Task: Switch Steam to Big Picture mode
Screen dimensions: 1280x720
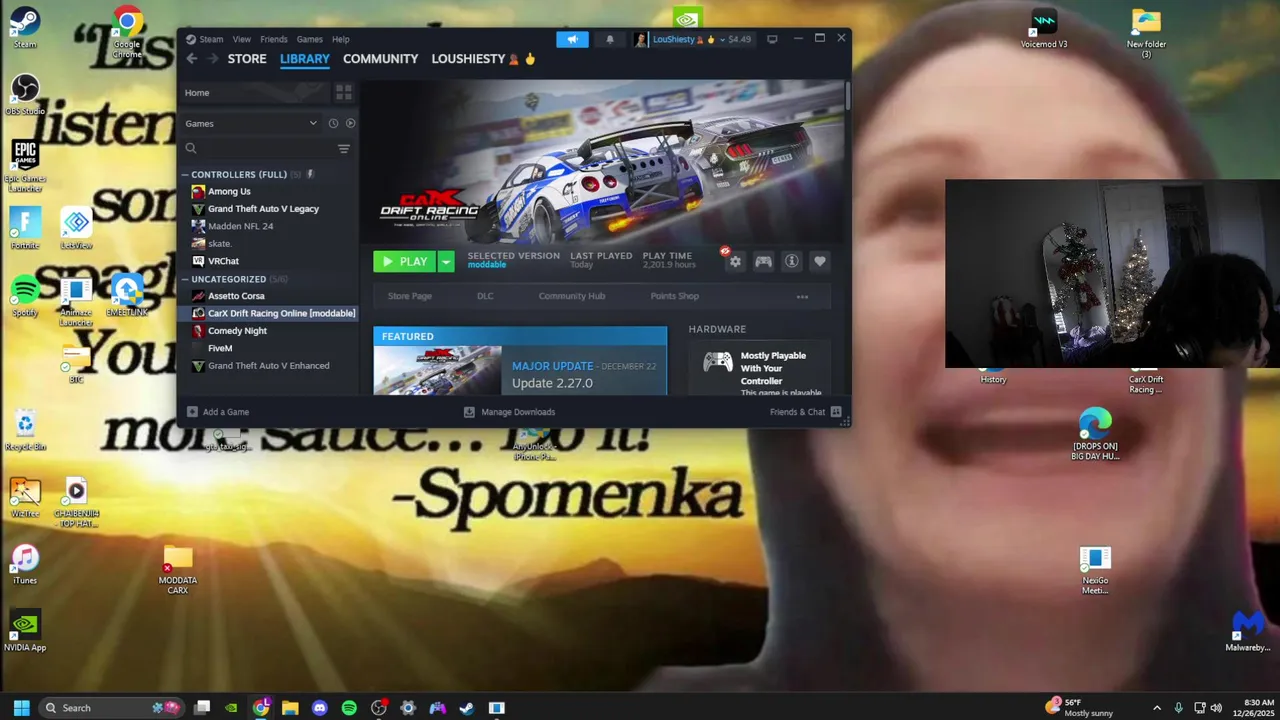Action: coord(772,39)
